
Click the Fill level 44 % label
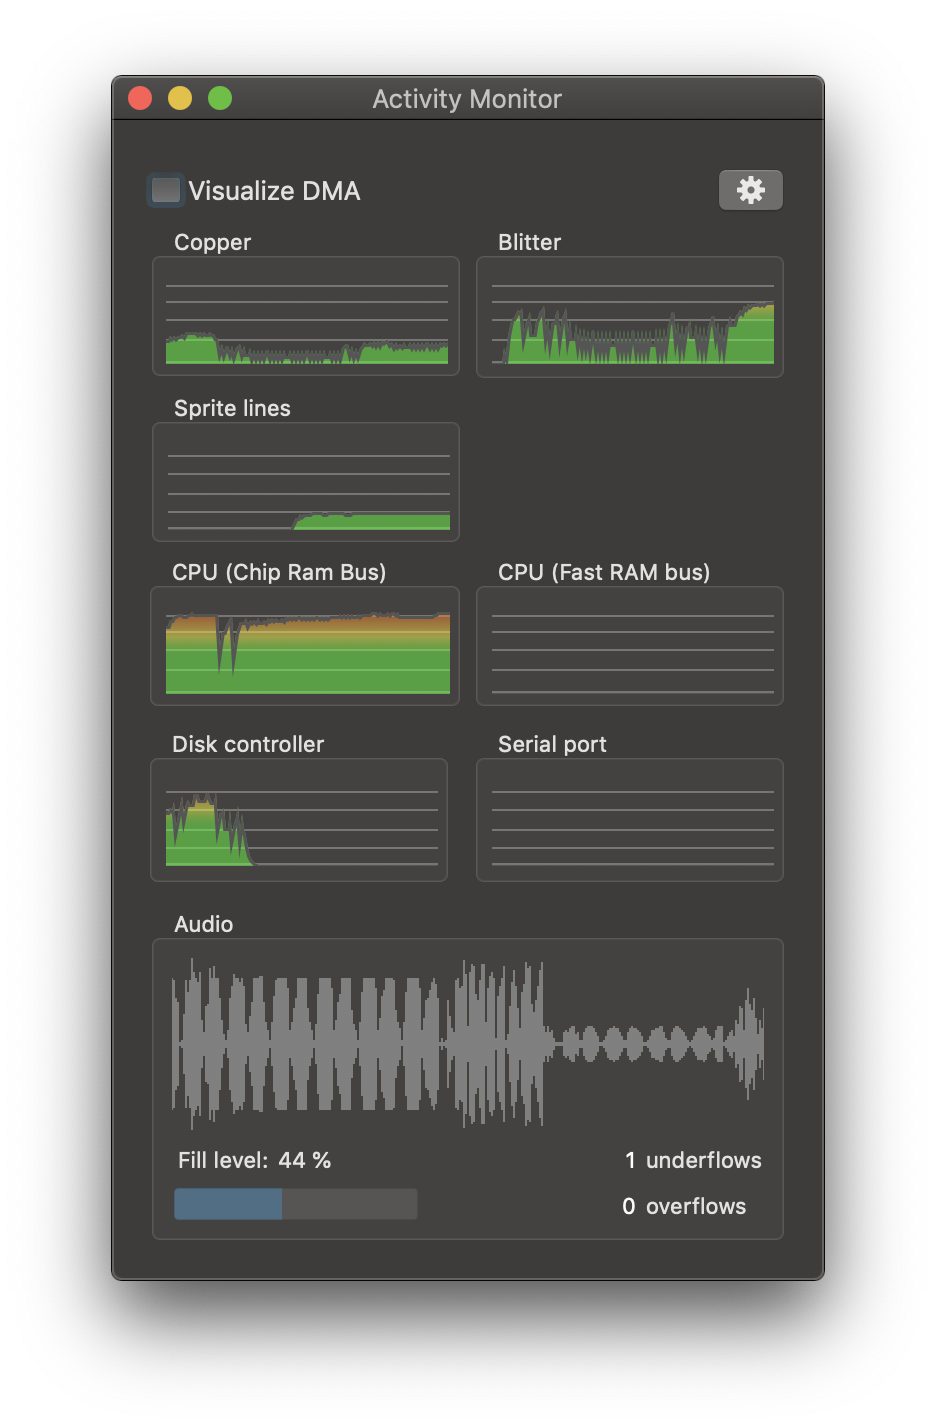point(255,1160)
